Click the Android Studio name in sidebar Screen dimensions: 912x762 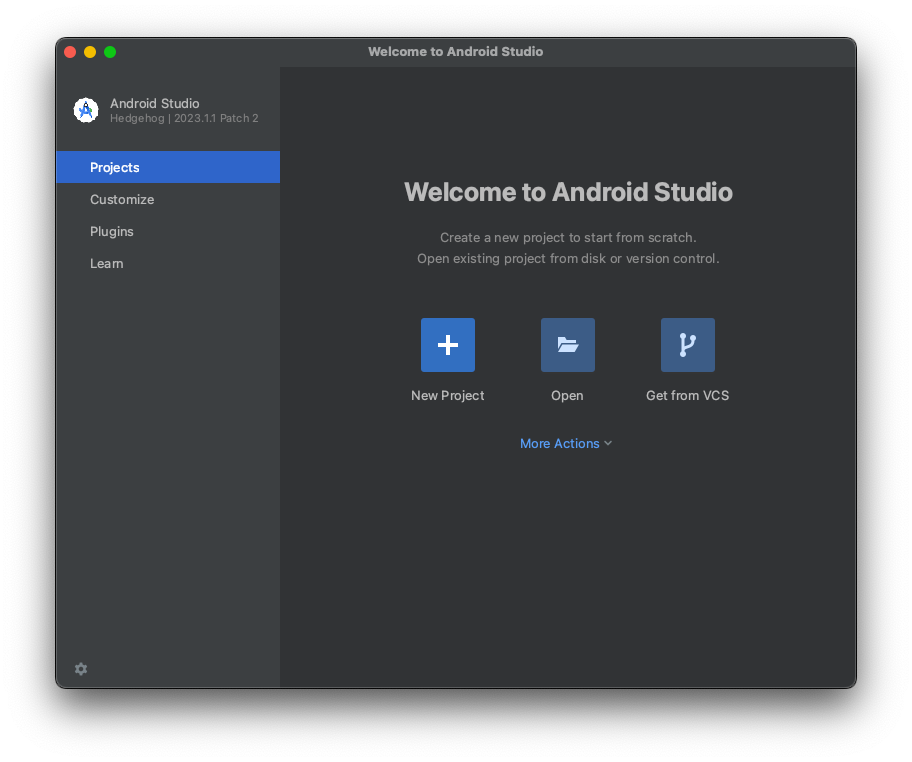pyautogui.click(x=155, y=104)
